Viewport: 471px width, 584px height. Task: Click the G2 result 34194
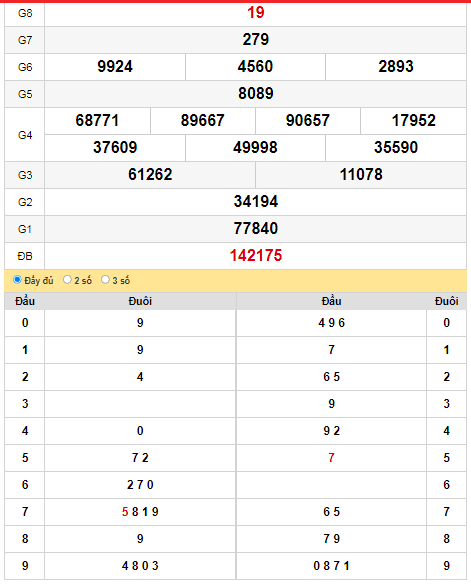point(256,201)
